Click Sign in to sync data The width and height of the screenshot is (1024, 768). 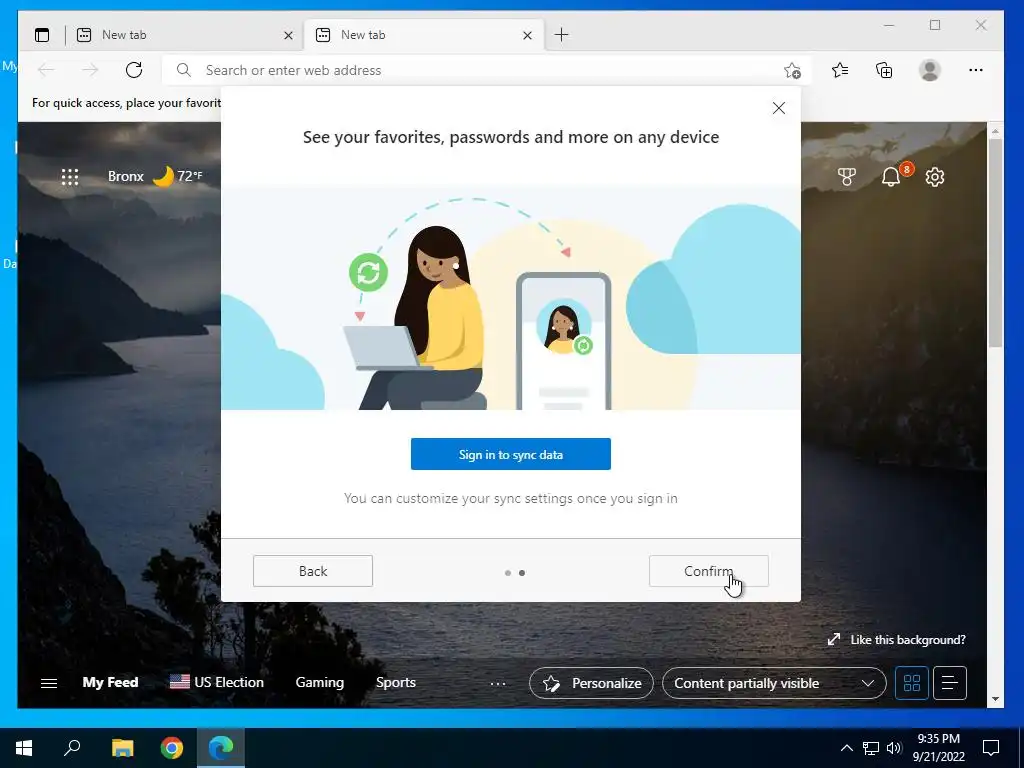[511, 454]
